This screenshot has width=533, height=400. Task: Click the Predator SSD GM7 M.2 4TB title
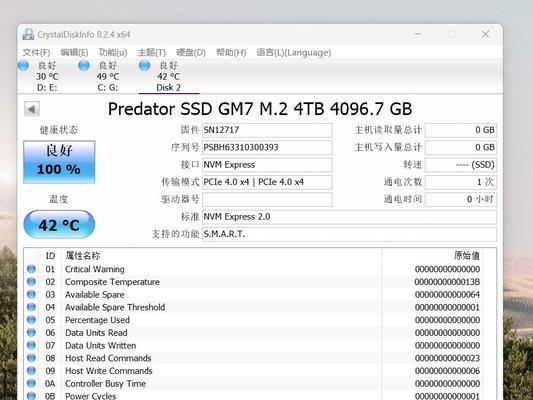coord(260,109)
